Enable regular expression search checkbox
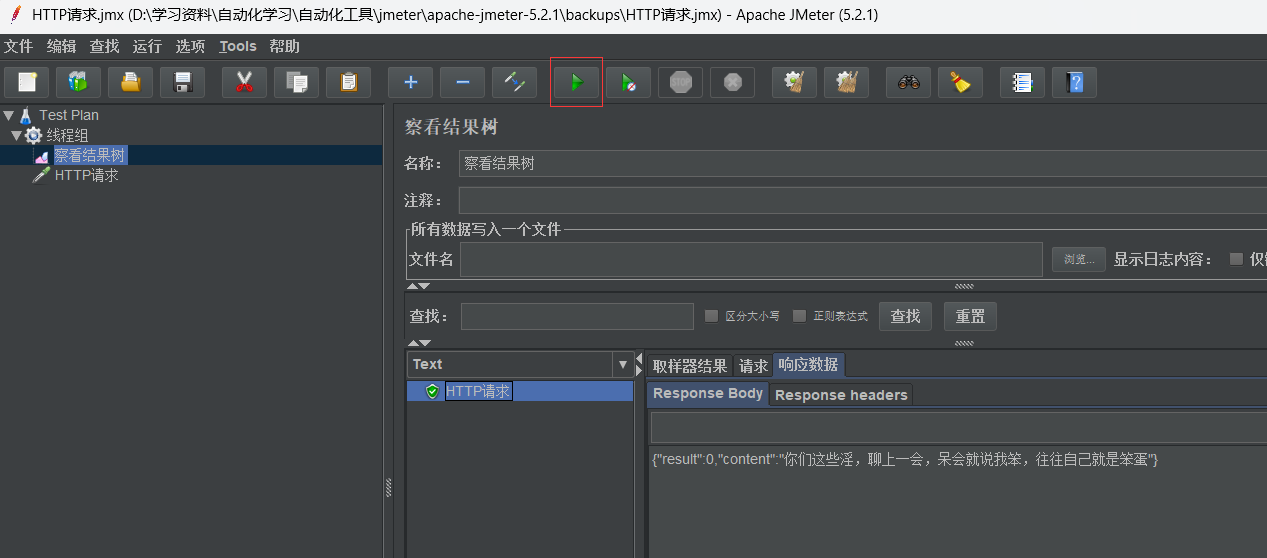This screenshot has height=558, width=1267. [799, 316]
